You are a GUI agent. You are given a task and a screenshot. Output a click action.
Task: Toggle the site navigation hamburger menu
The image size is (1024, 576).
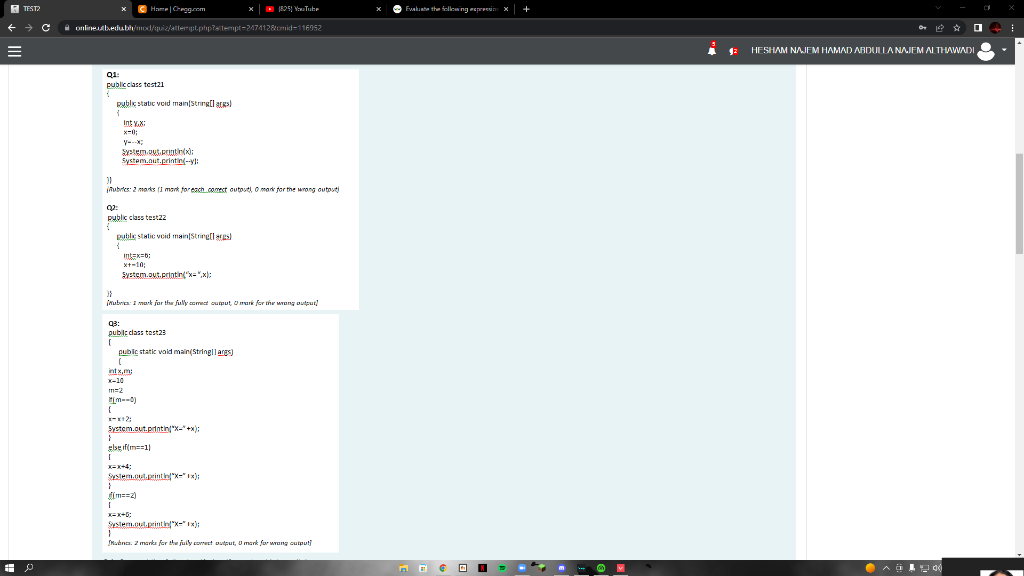(x=15, y=53)
